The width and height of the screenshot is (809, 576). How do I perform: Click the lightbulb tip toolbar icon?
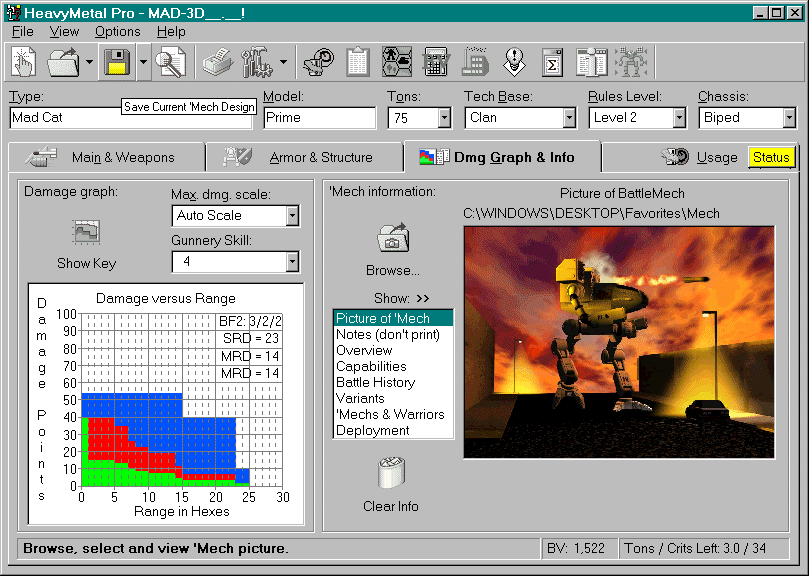514,62
